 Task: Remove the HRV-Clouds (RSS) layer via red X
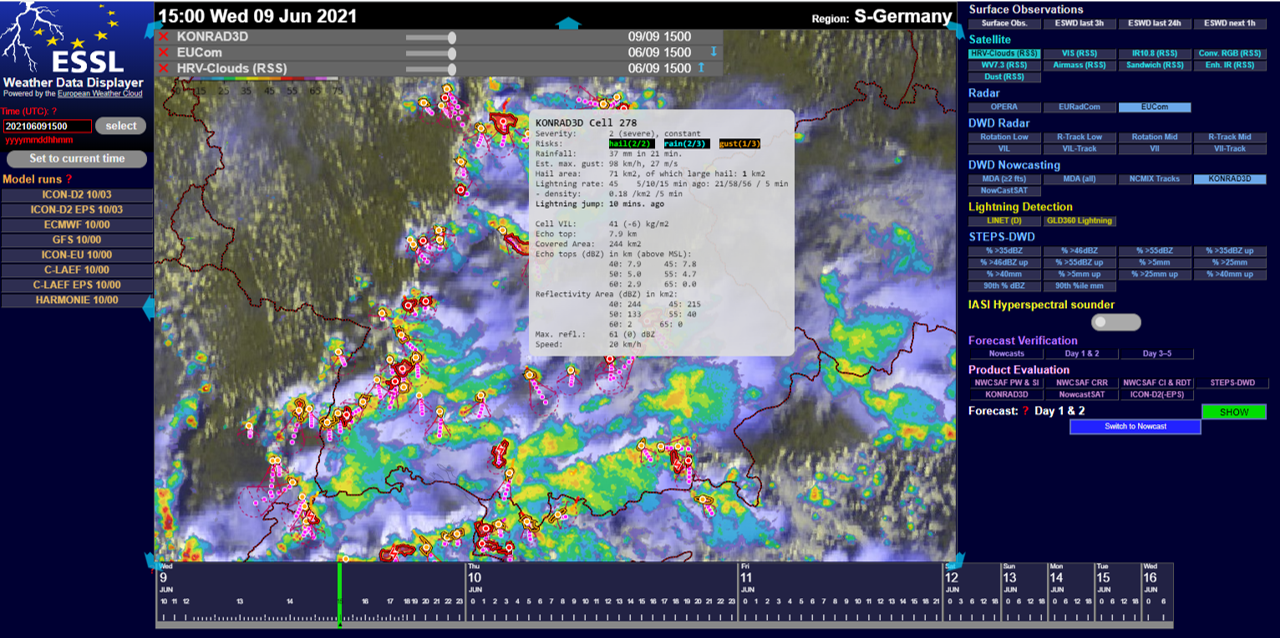click(x=163, y=68)
